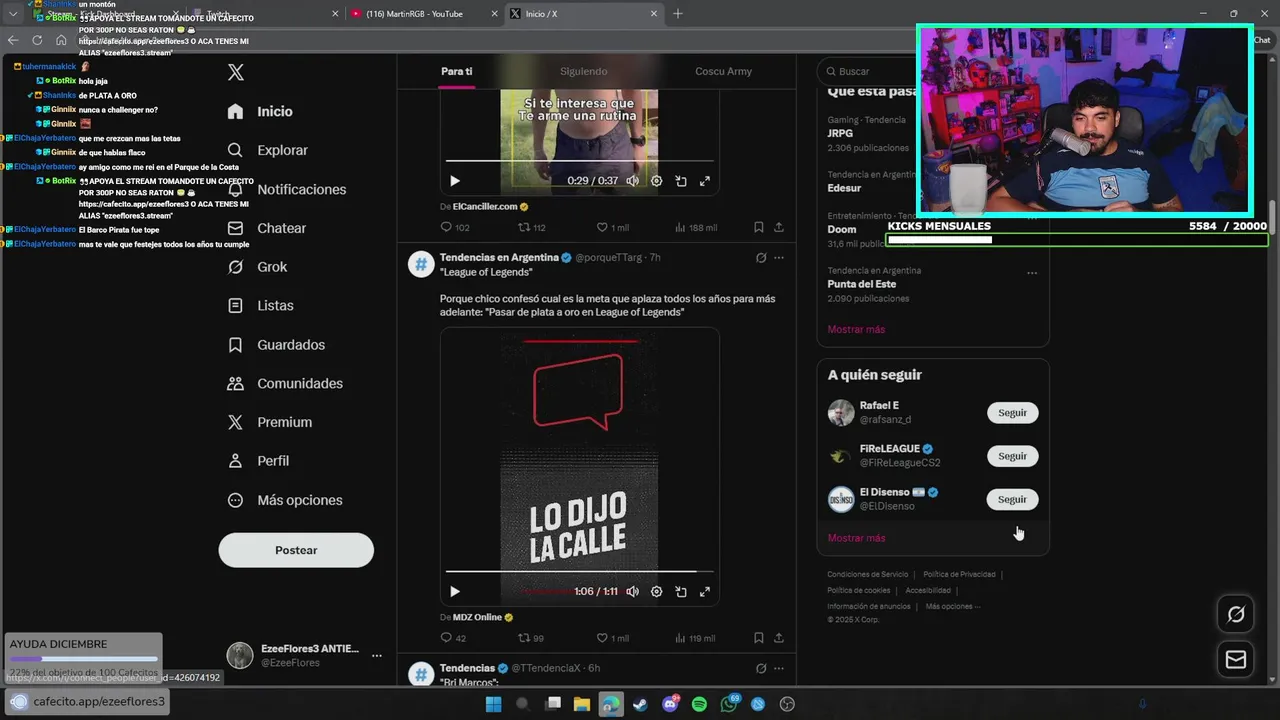Share the ElCanciller post
This screenshot has height=720, width=1280.
point(779,227)
